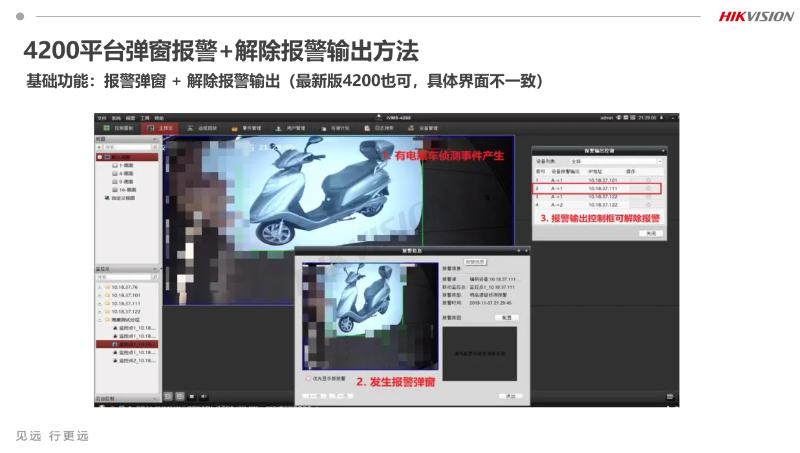
Task: Select the 4-画面 layout view
Action: 123,173
